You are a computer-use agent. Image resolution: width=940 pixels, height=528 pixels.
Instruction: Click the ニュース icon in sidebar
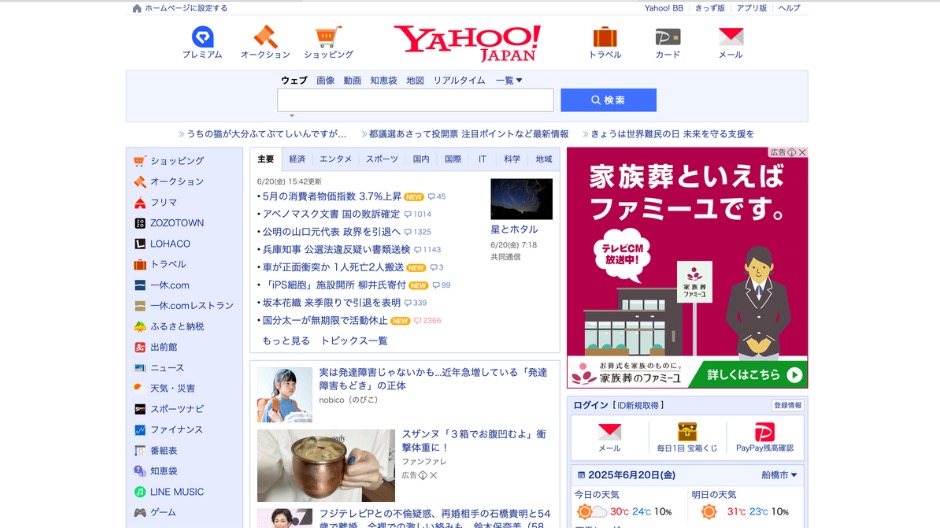pos(140,368)
